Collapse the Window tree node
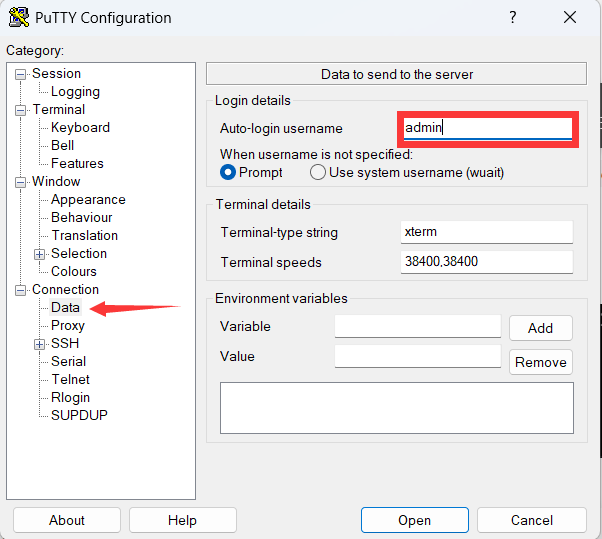 point(21,182)
